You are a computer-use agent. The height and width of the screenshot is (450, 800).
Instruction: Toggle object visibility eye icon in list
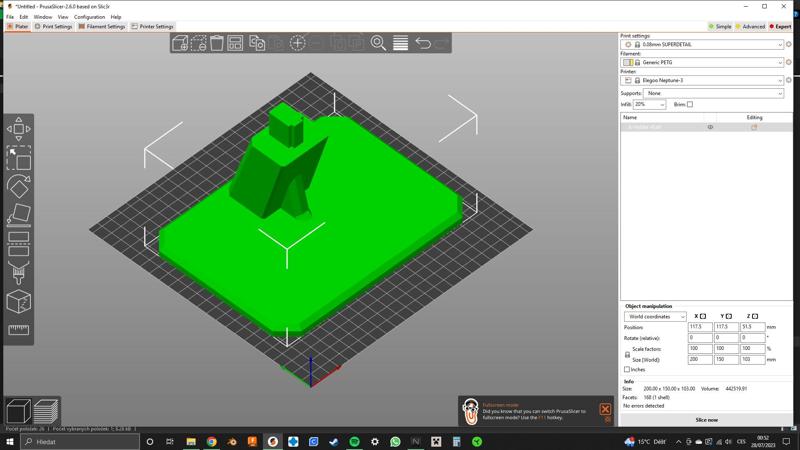(711, 127)
